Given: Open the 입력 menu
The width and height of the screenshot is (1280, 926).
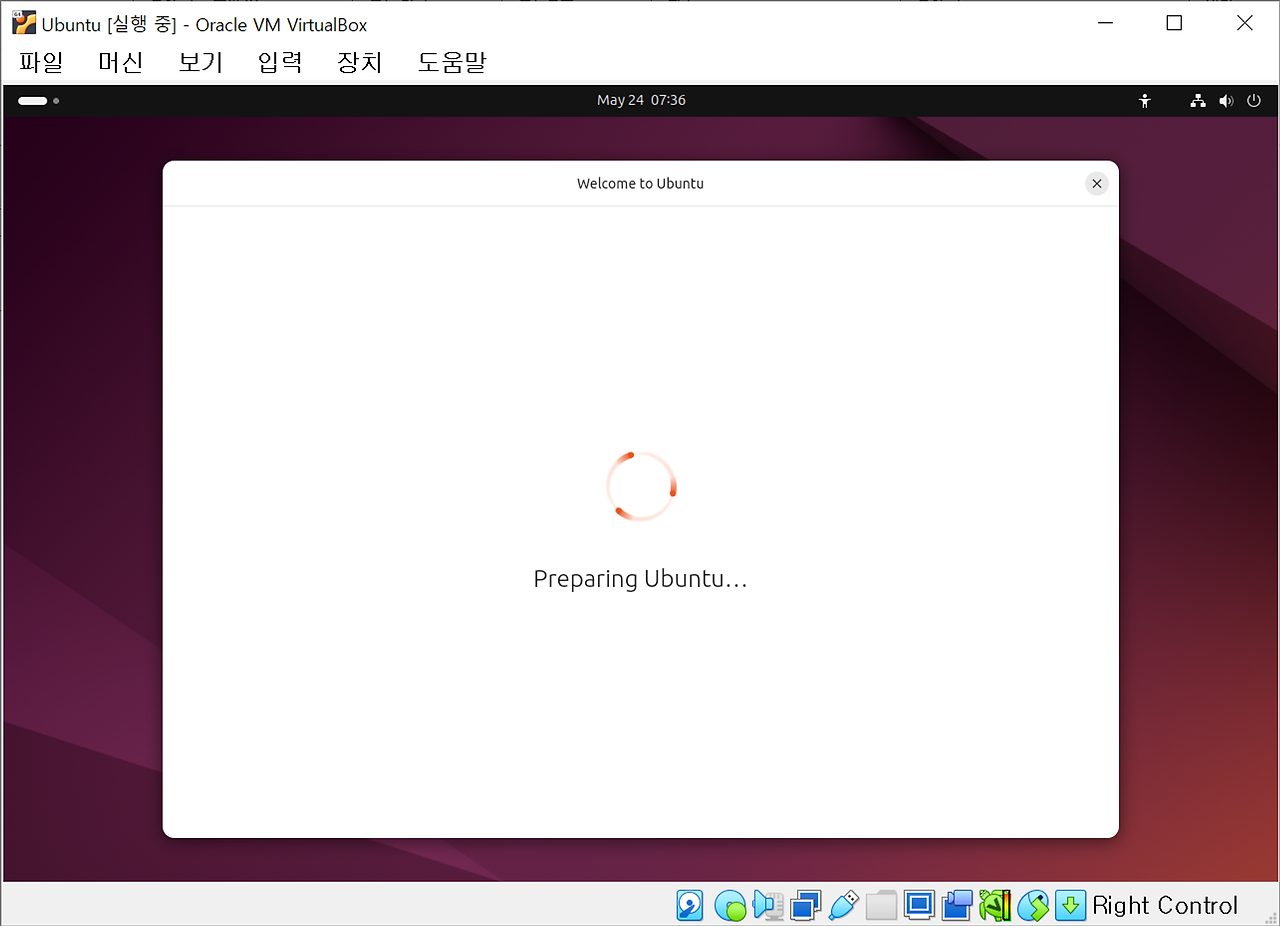Looking at the screenshot, I should (x=280, y=62).
